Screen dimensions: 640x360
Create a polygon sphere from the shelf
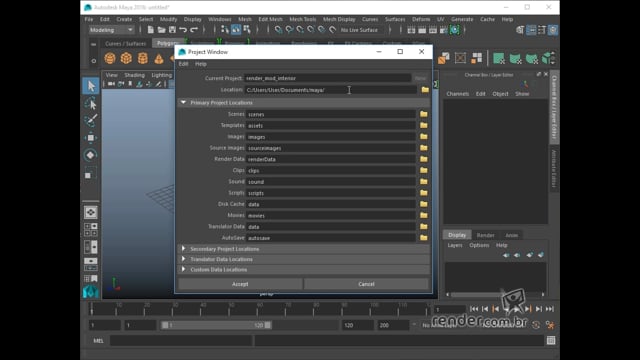[110, 58]
